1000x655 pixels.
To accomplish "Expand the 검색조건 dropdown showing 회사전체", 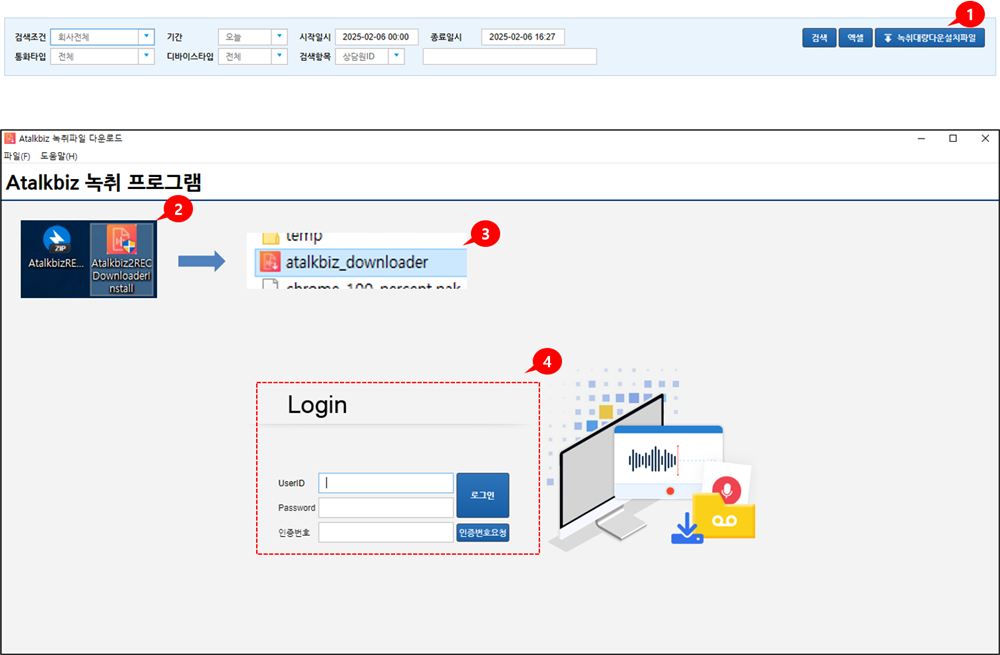I will [146, 37].
